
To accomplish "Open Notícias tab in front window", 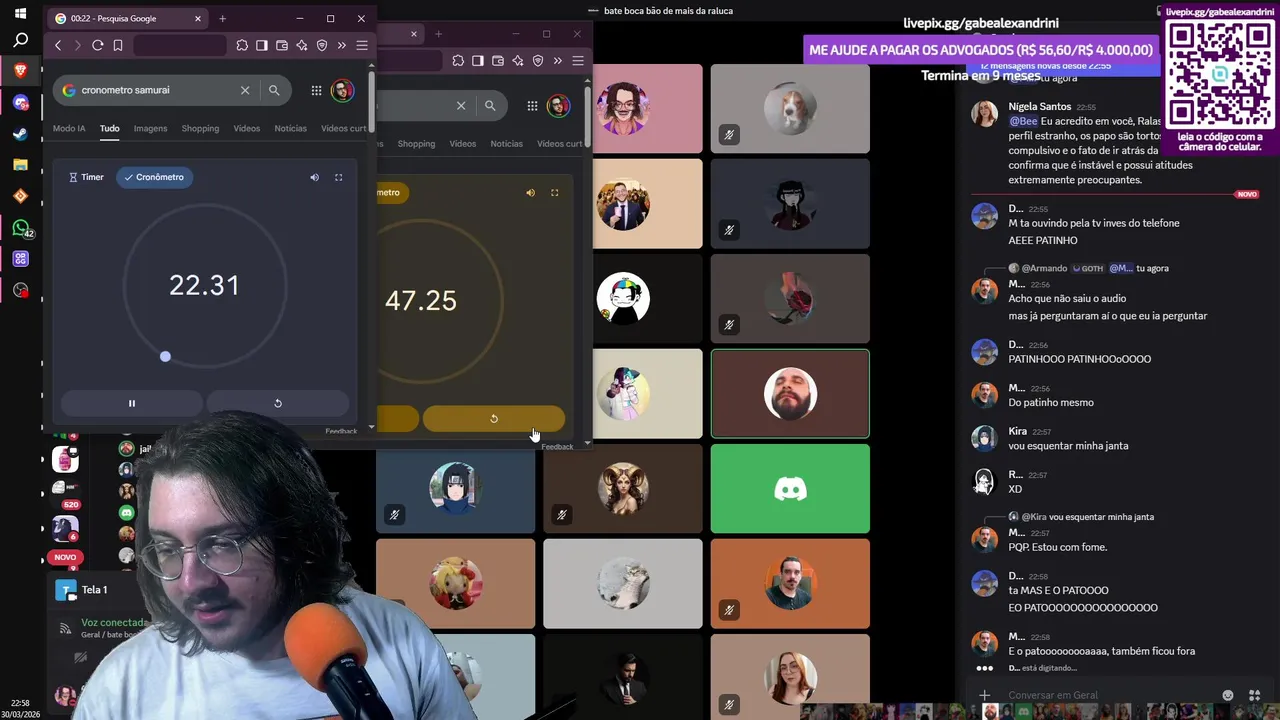I will click(x=290, y=128).
